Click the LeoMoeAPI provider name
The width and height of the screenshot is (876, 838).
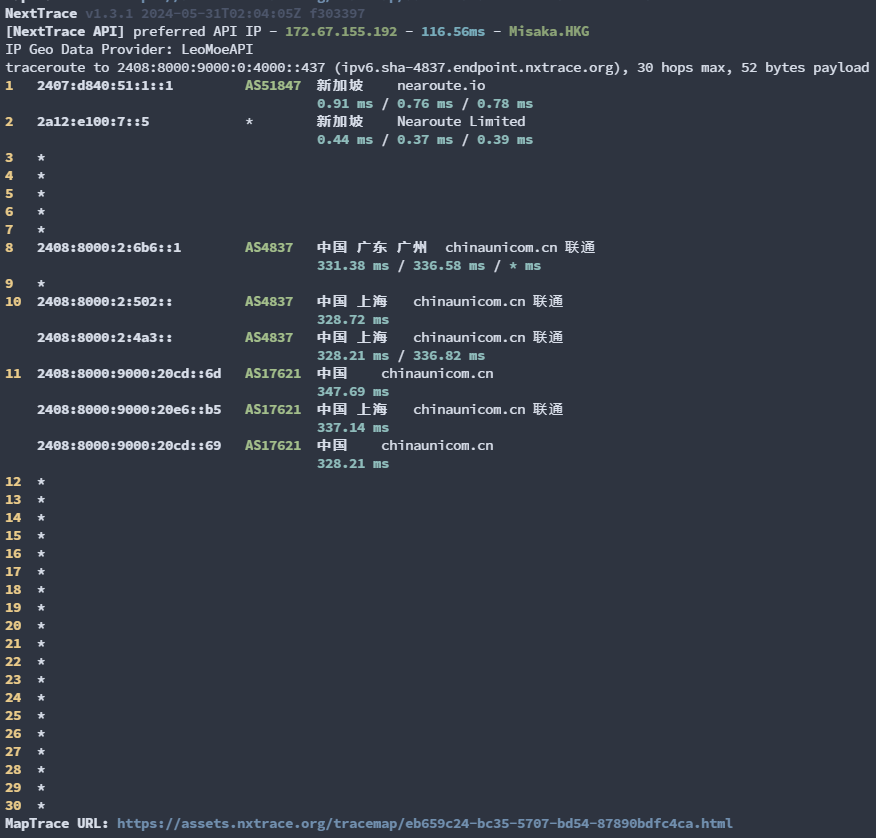217,49
